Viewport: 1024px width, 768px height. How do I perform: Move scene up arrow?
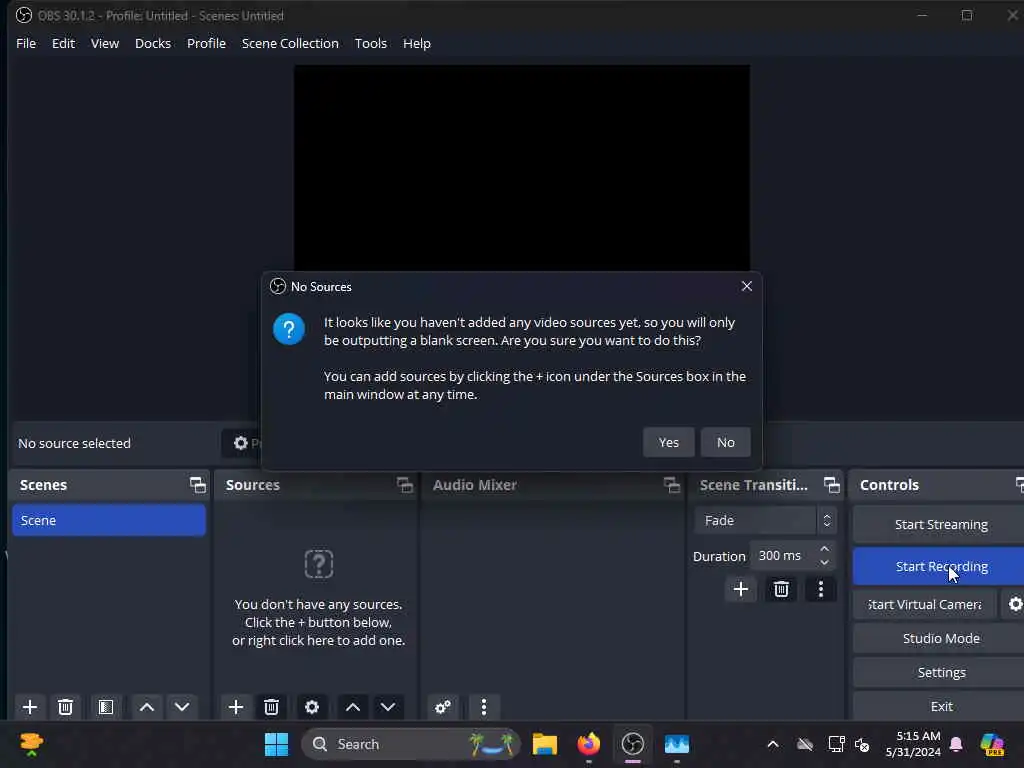pyautogui.click(x=147, y=707)
